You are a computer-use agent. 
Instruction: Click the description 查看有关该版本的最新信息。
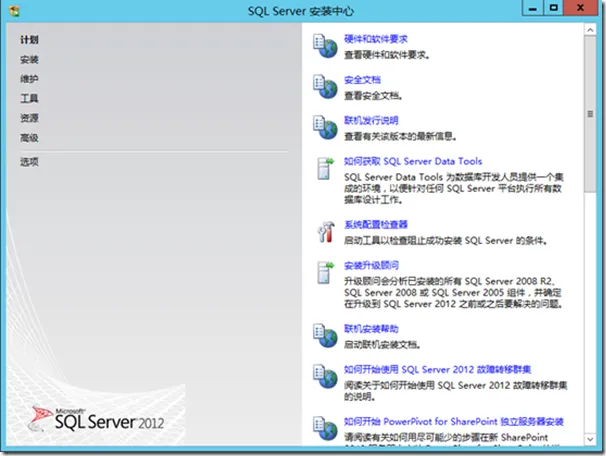point(400,136)
